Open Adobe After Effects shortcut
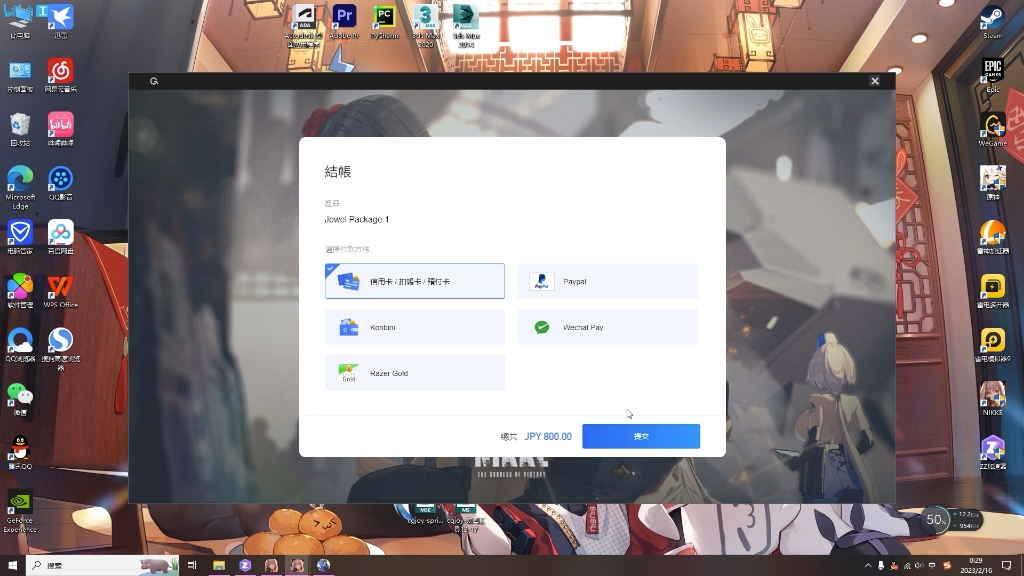 [304, 18]
